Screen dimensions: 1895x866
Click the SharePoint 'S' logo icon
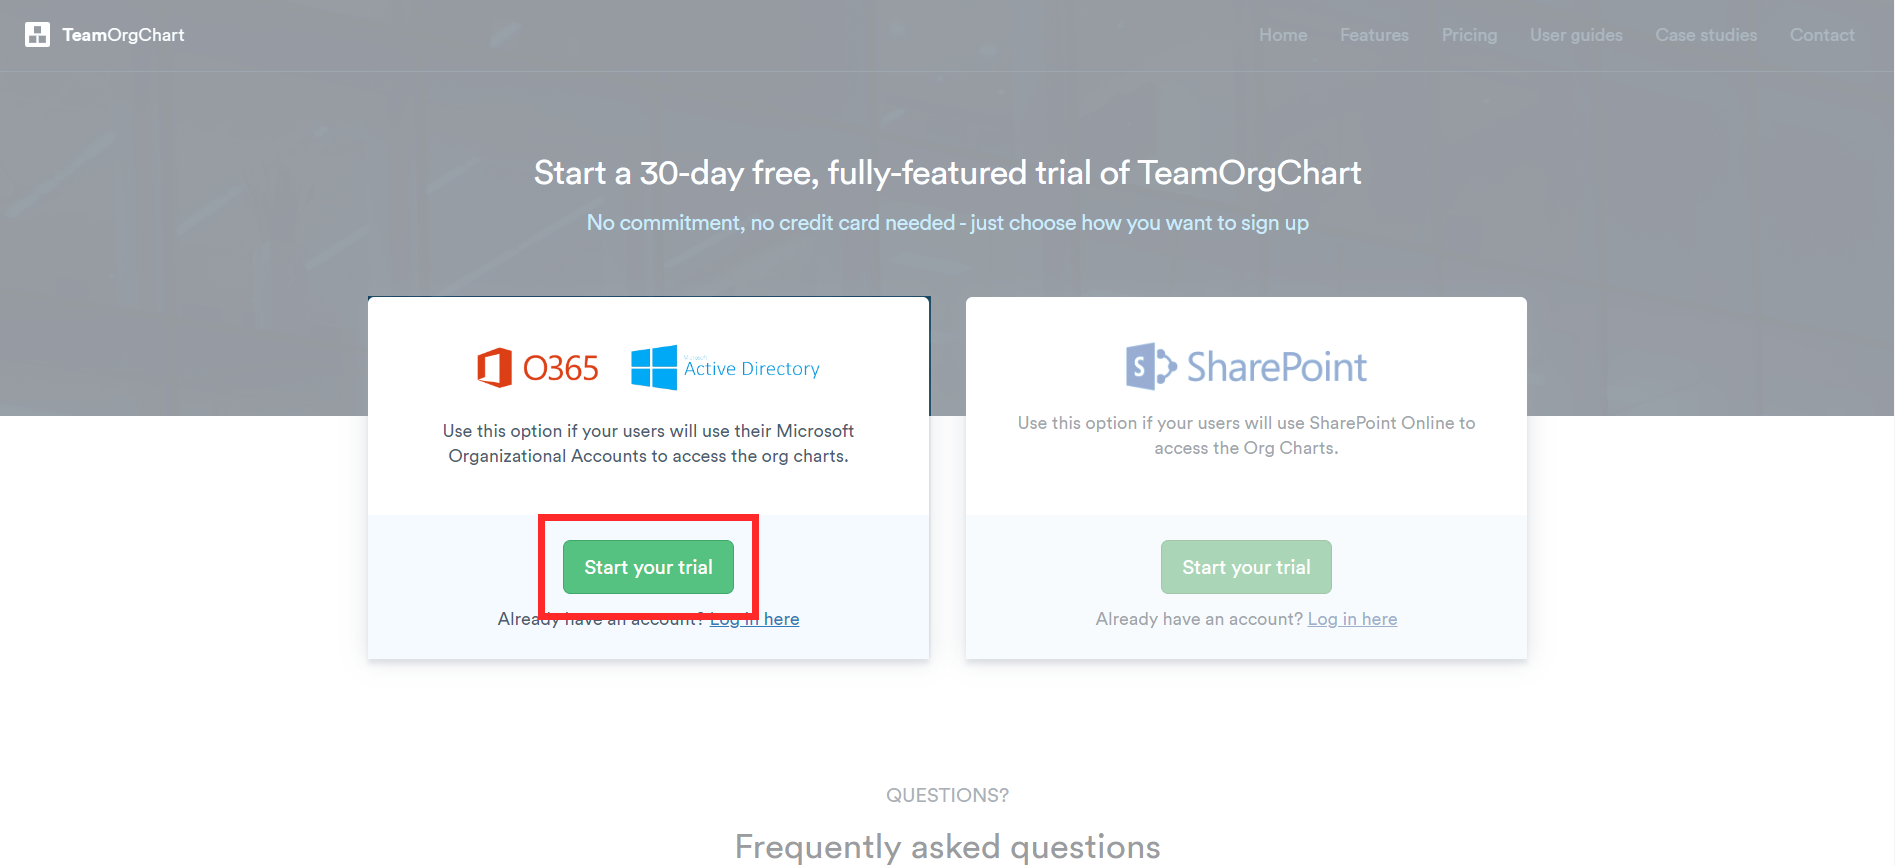pyautogui.click(x=1150, y=367)
